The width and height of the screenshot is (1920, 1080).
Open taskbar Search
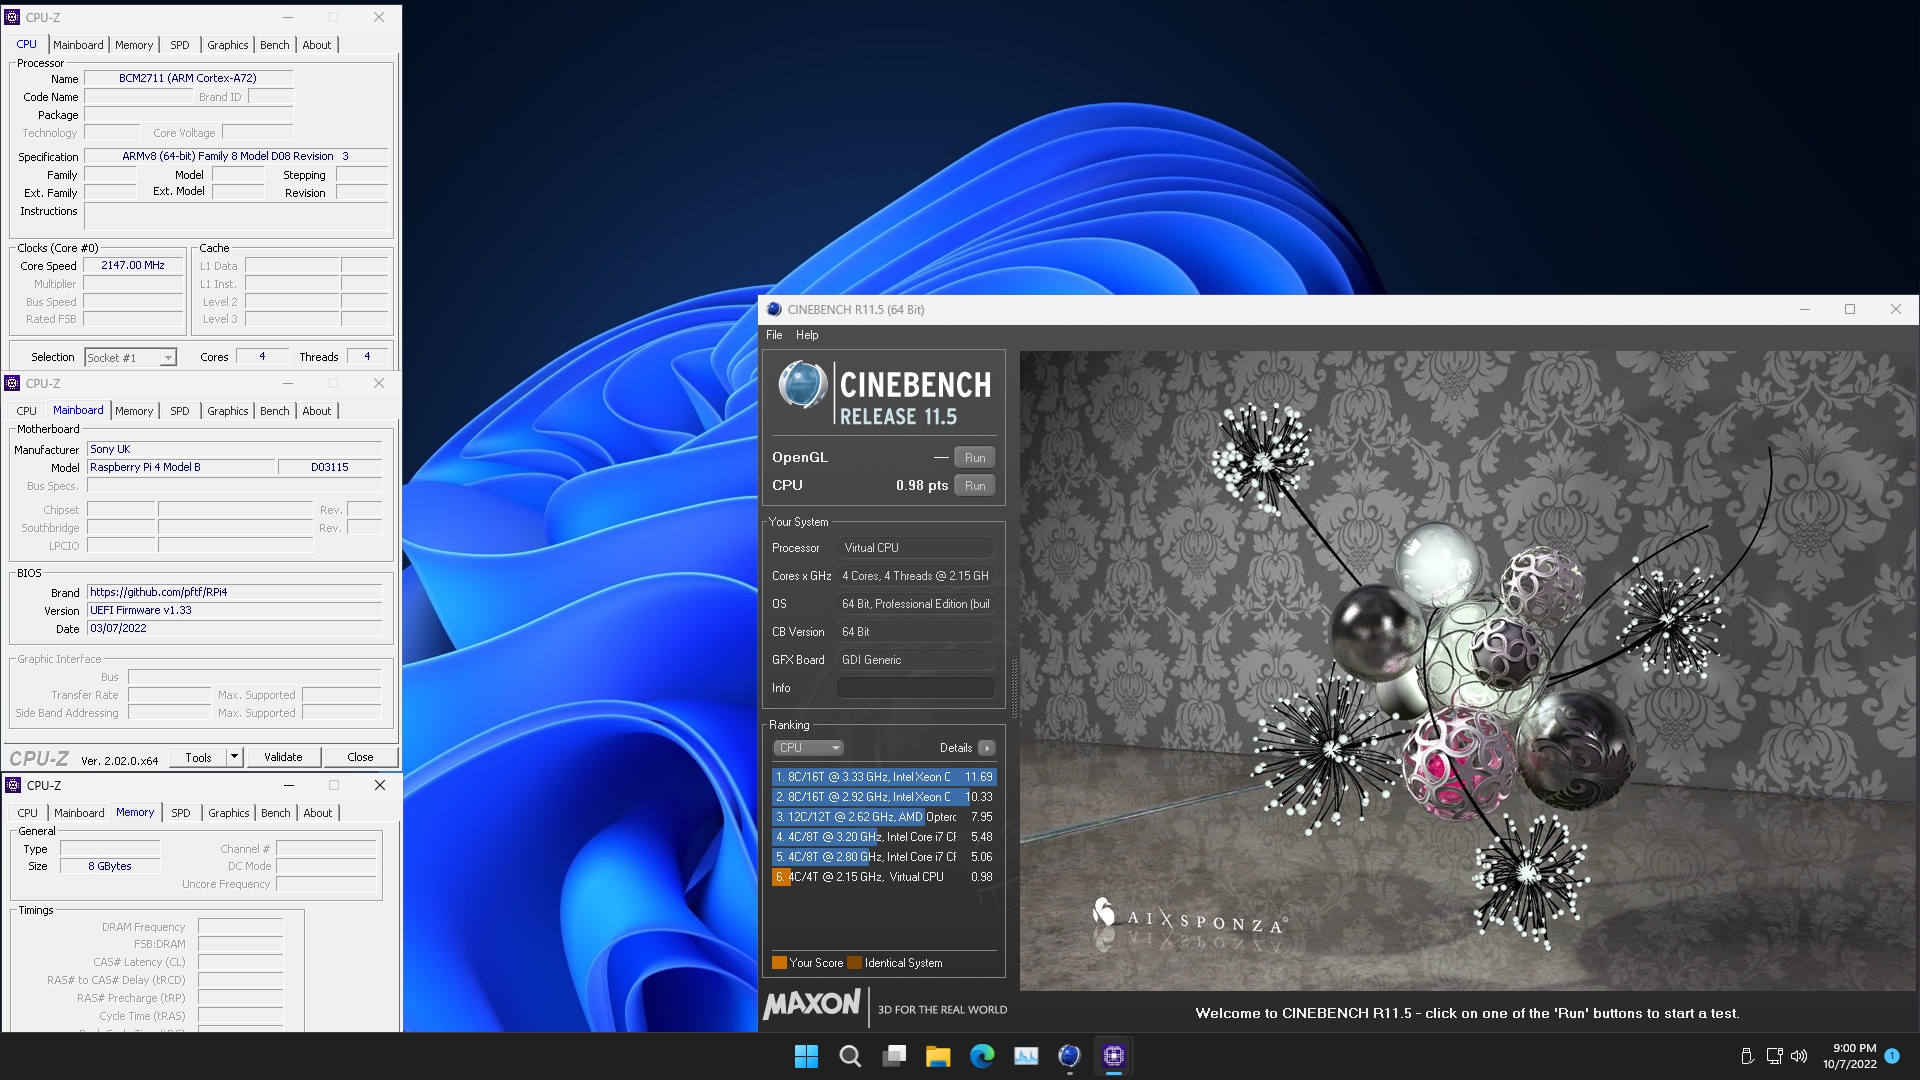[850, 1056]
